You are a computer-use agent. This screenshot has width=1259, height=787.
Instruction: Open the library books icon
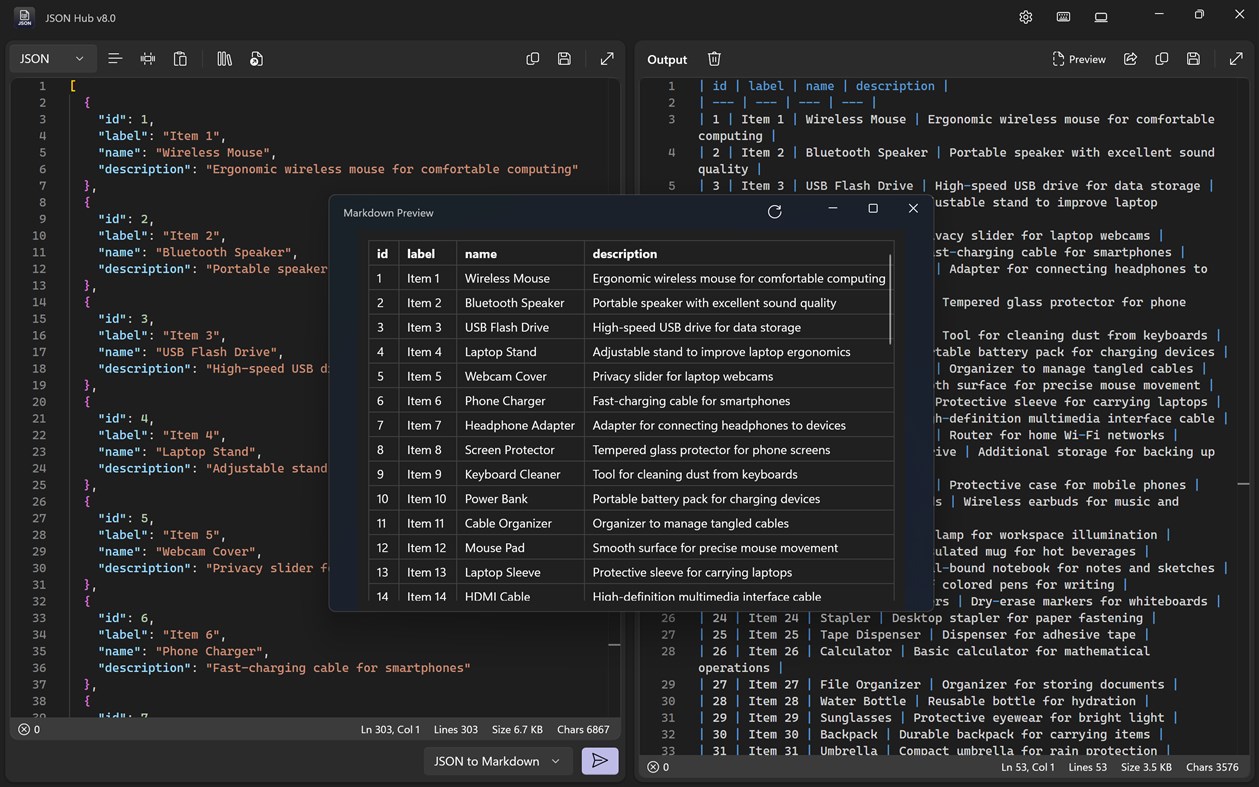click(x=224, y=59)
